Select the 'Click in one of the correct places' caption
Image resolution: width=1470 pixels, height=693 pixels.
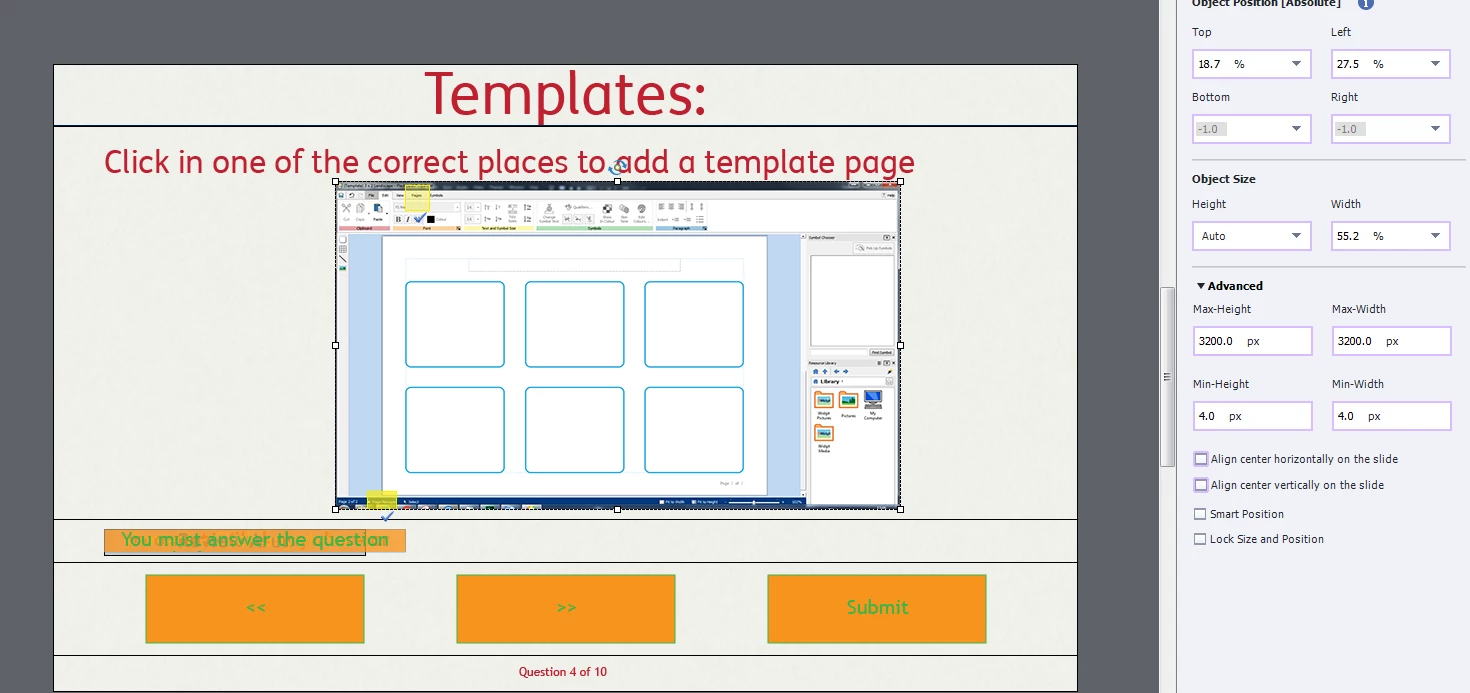pyautogui.click(x=510, y=162)
